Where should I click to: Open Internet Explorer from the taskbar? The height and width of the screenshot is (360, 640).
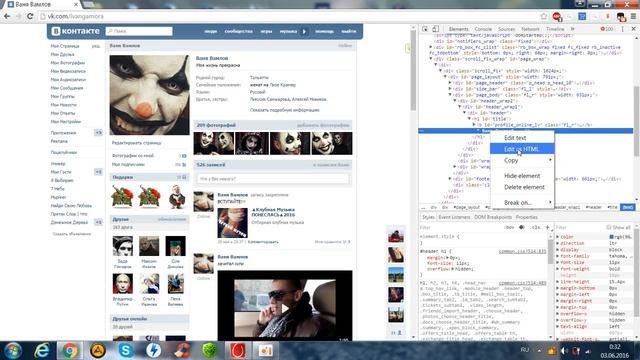tap(42, 351)
